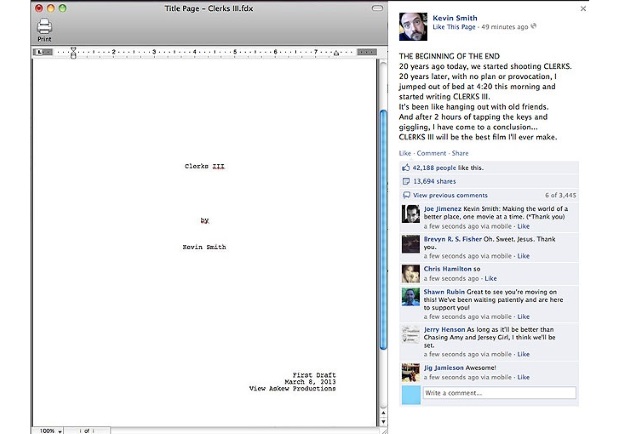The image size is (620, 434).
Task: Click the toolbar toggle pill in title bar
Action: (x=377, y=8)
